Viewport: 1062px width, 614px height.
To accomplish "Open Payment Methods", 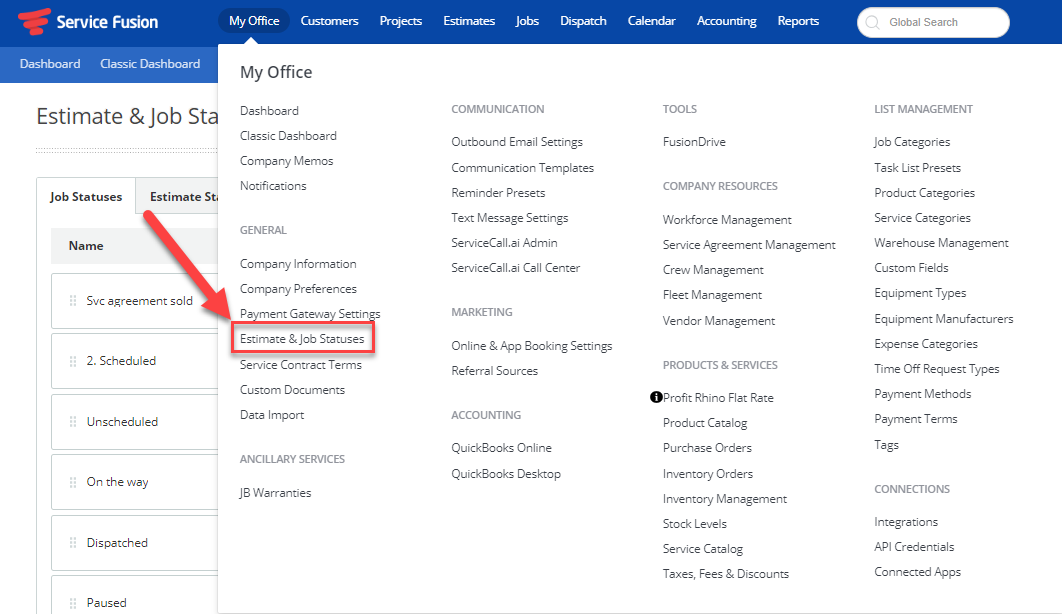I will coord(922,394).
